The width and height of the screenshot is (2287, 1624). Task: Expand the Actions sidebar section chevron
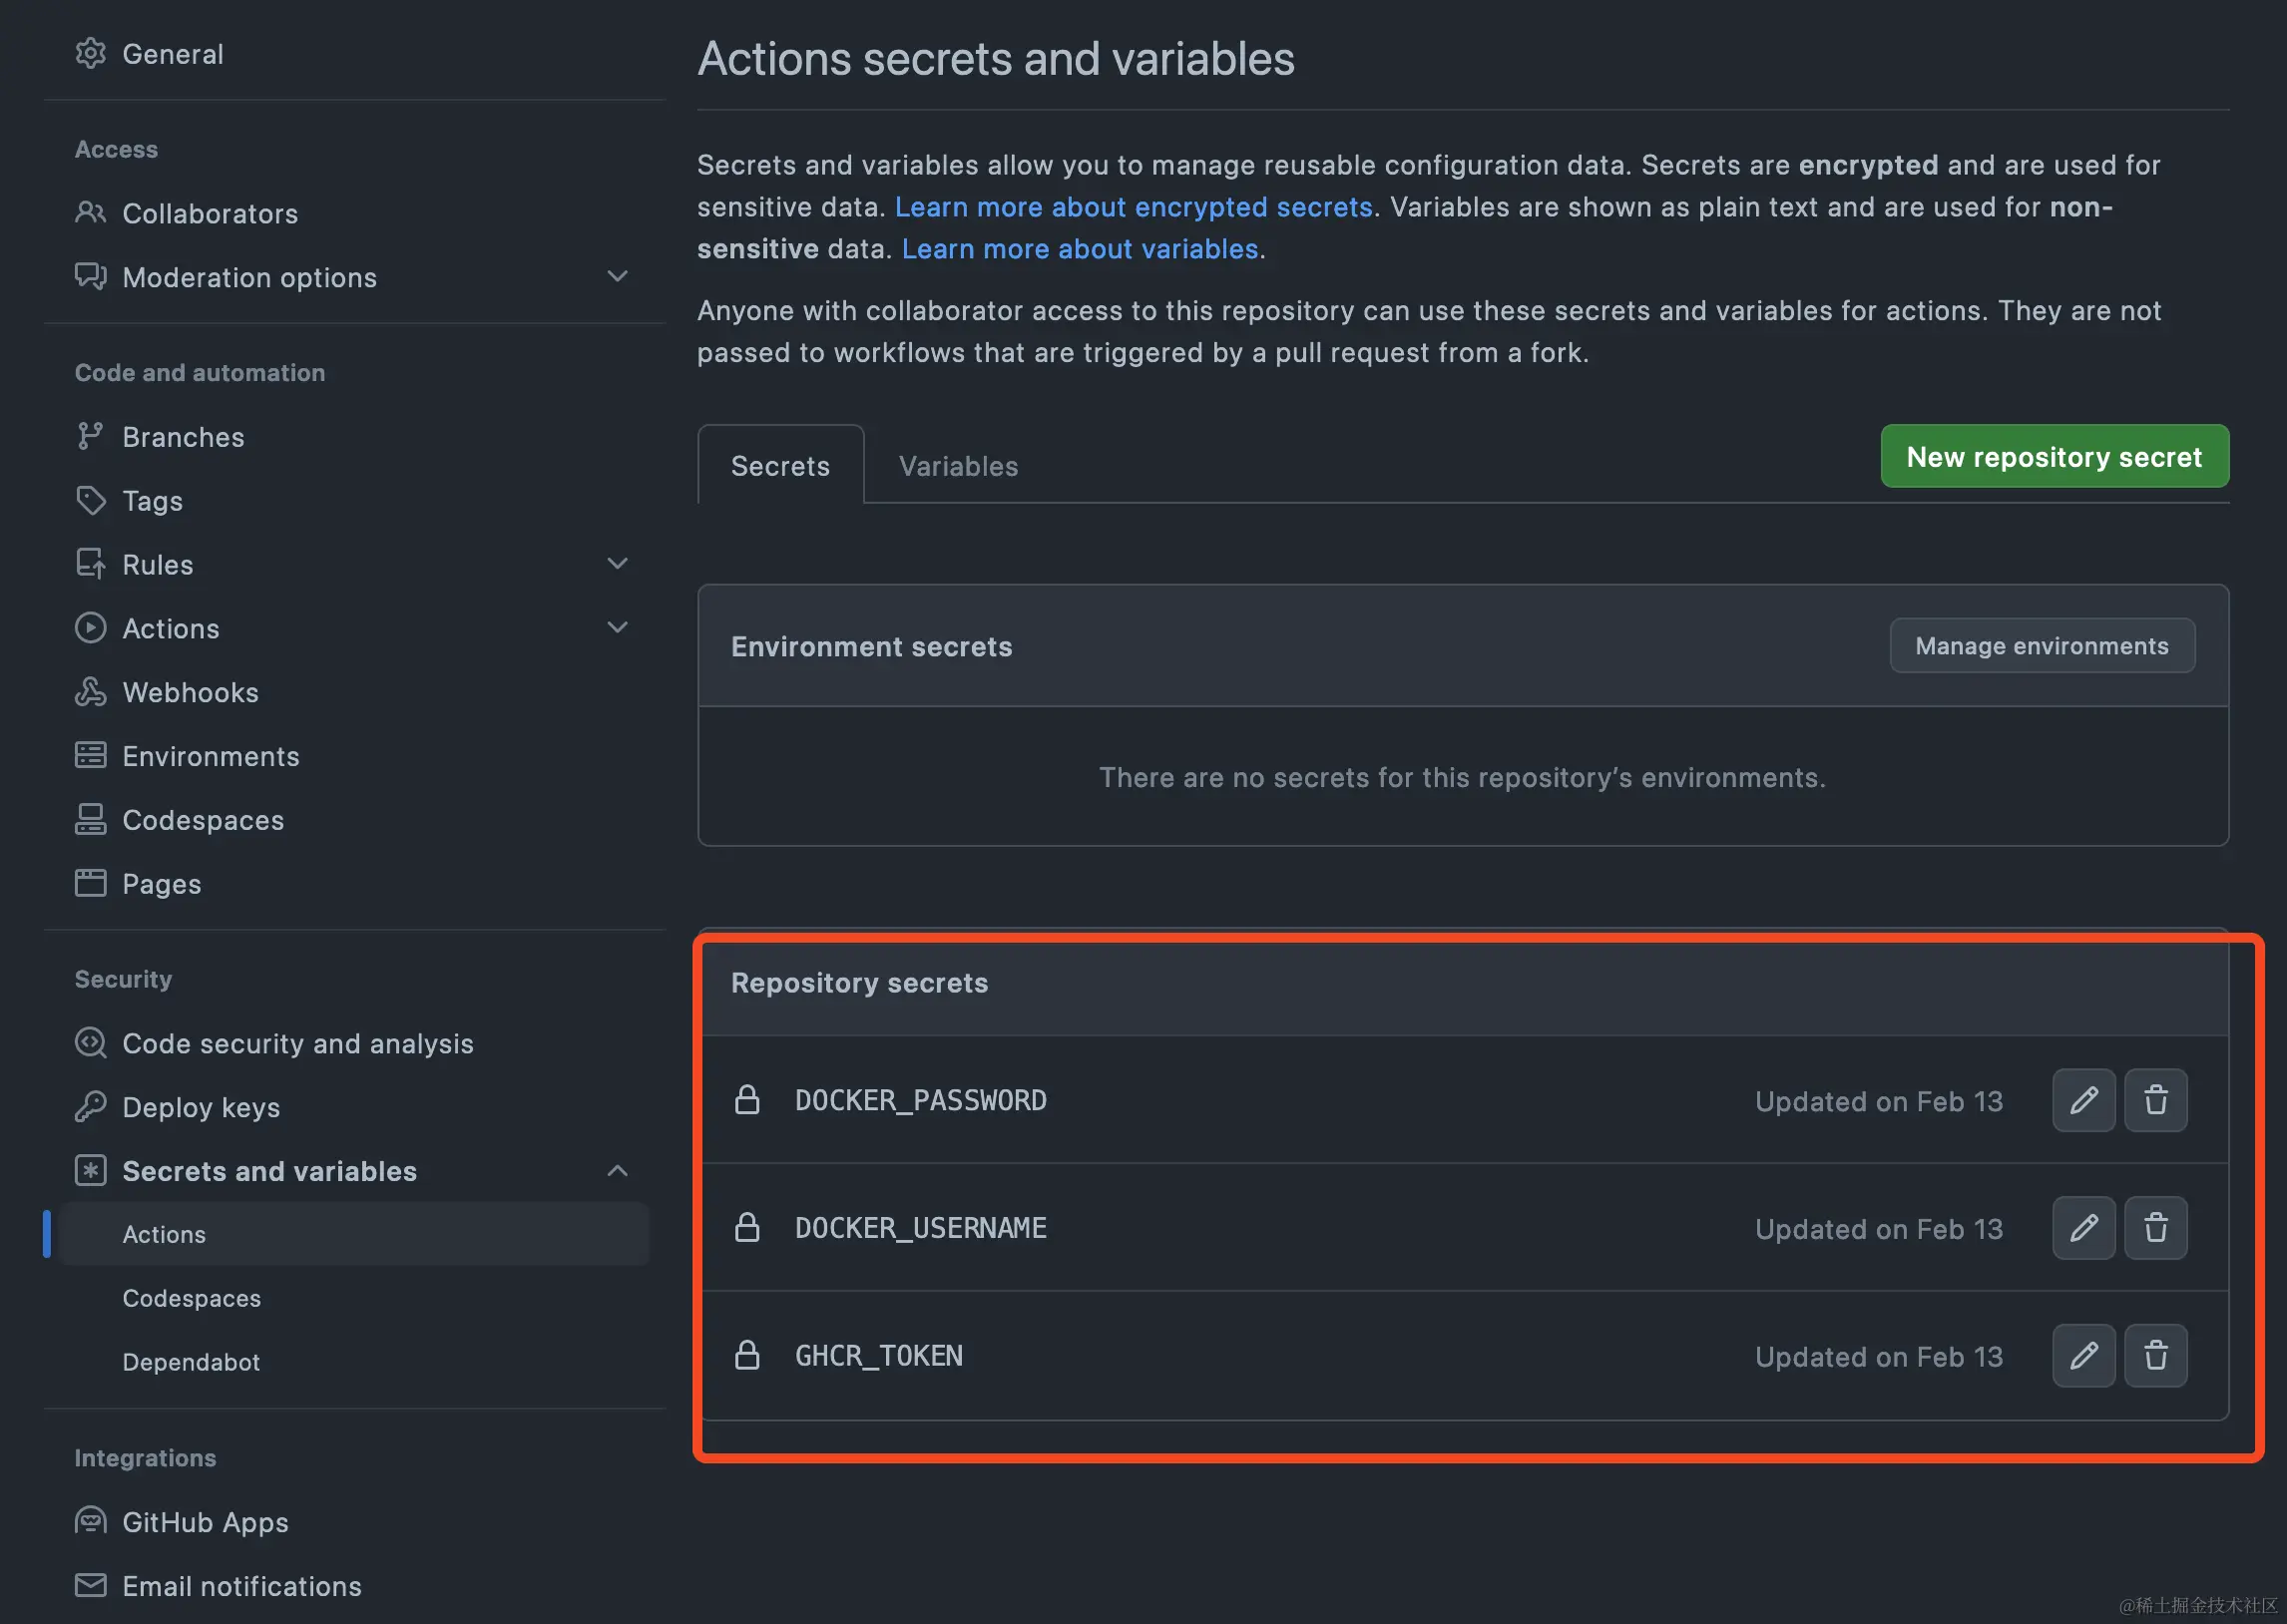coord(617,628)
